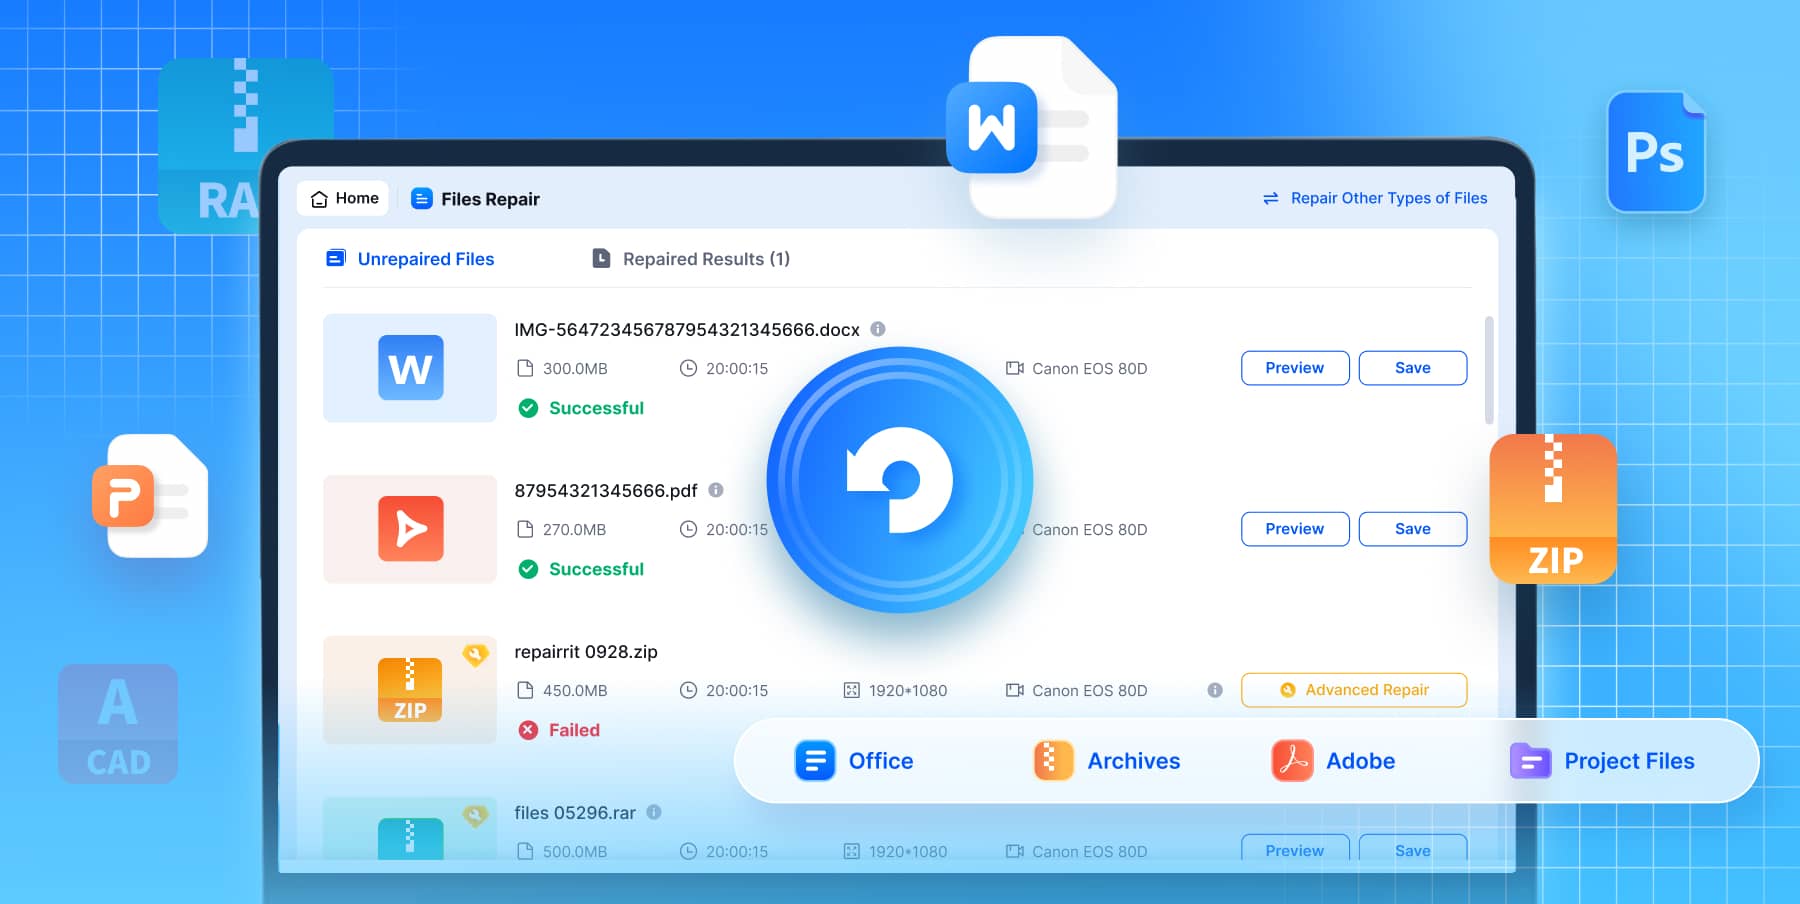Click the large orange ZIP icon
The width and height of the screenshot is (1800, 904).
coord(1553,509)
